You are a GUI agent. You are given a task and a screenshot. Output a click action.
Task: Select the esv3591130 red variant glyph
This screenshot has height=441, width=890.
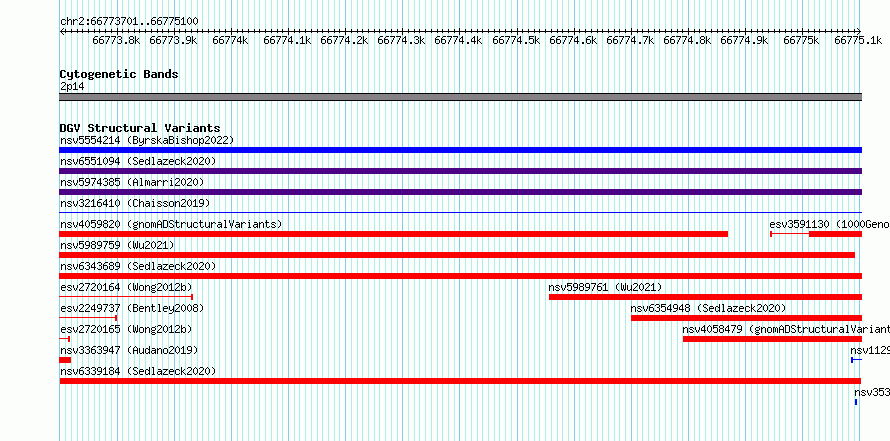(x=816, y=234)
